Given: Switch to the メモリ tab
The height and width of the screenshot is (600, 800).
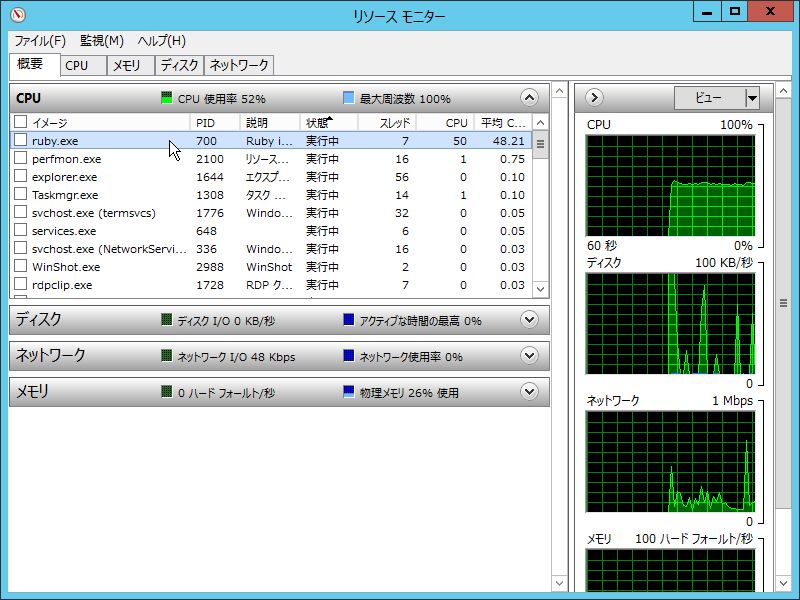Looking at the screenshot, I should coord(131,65).
